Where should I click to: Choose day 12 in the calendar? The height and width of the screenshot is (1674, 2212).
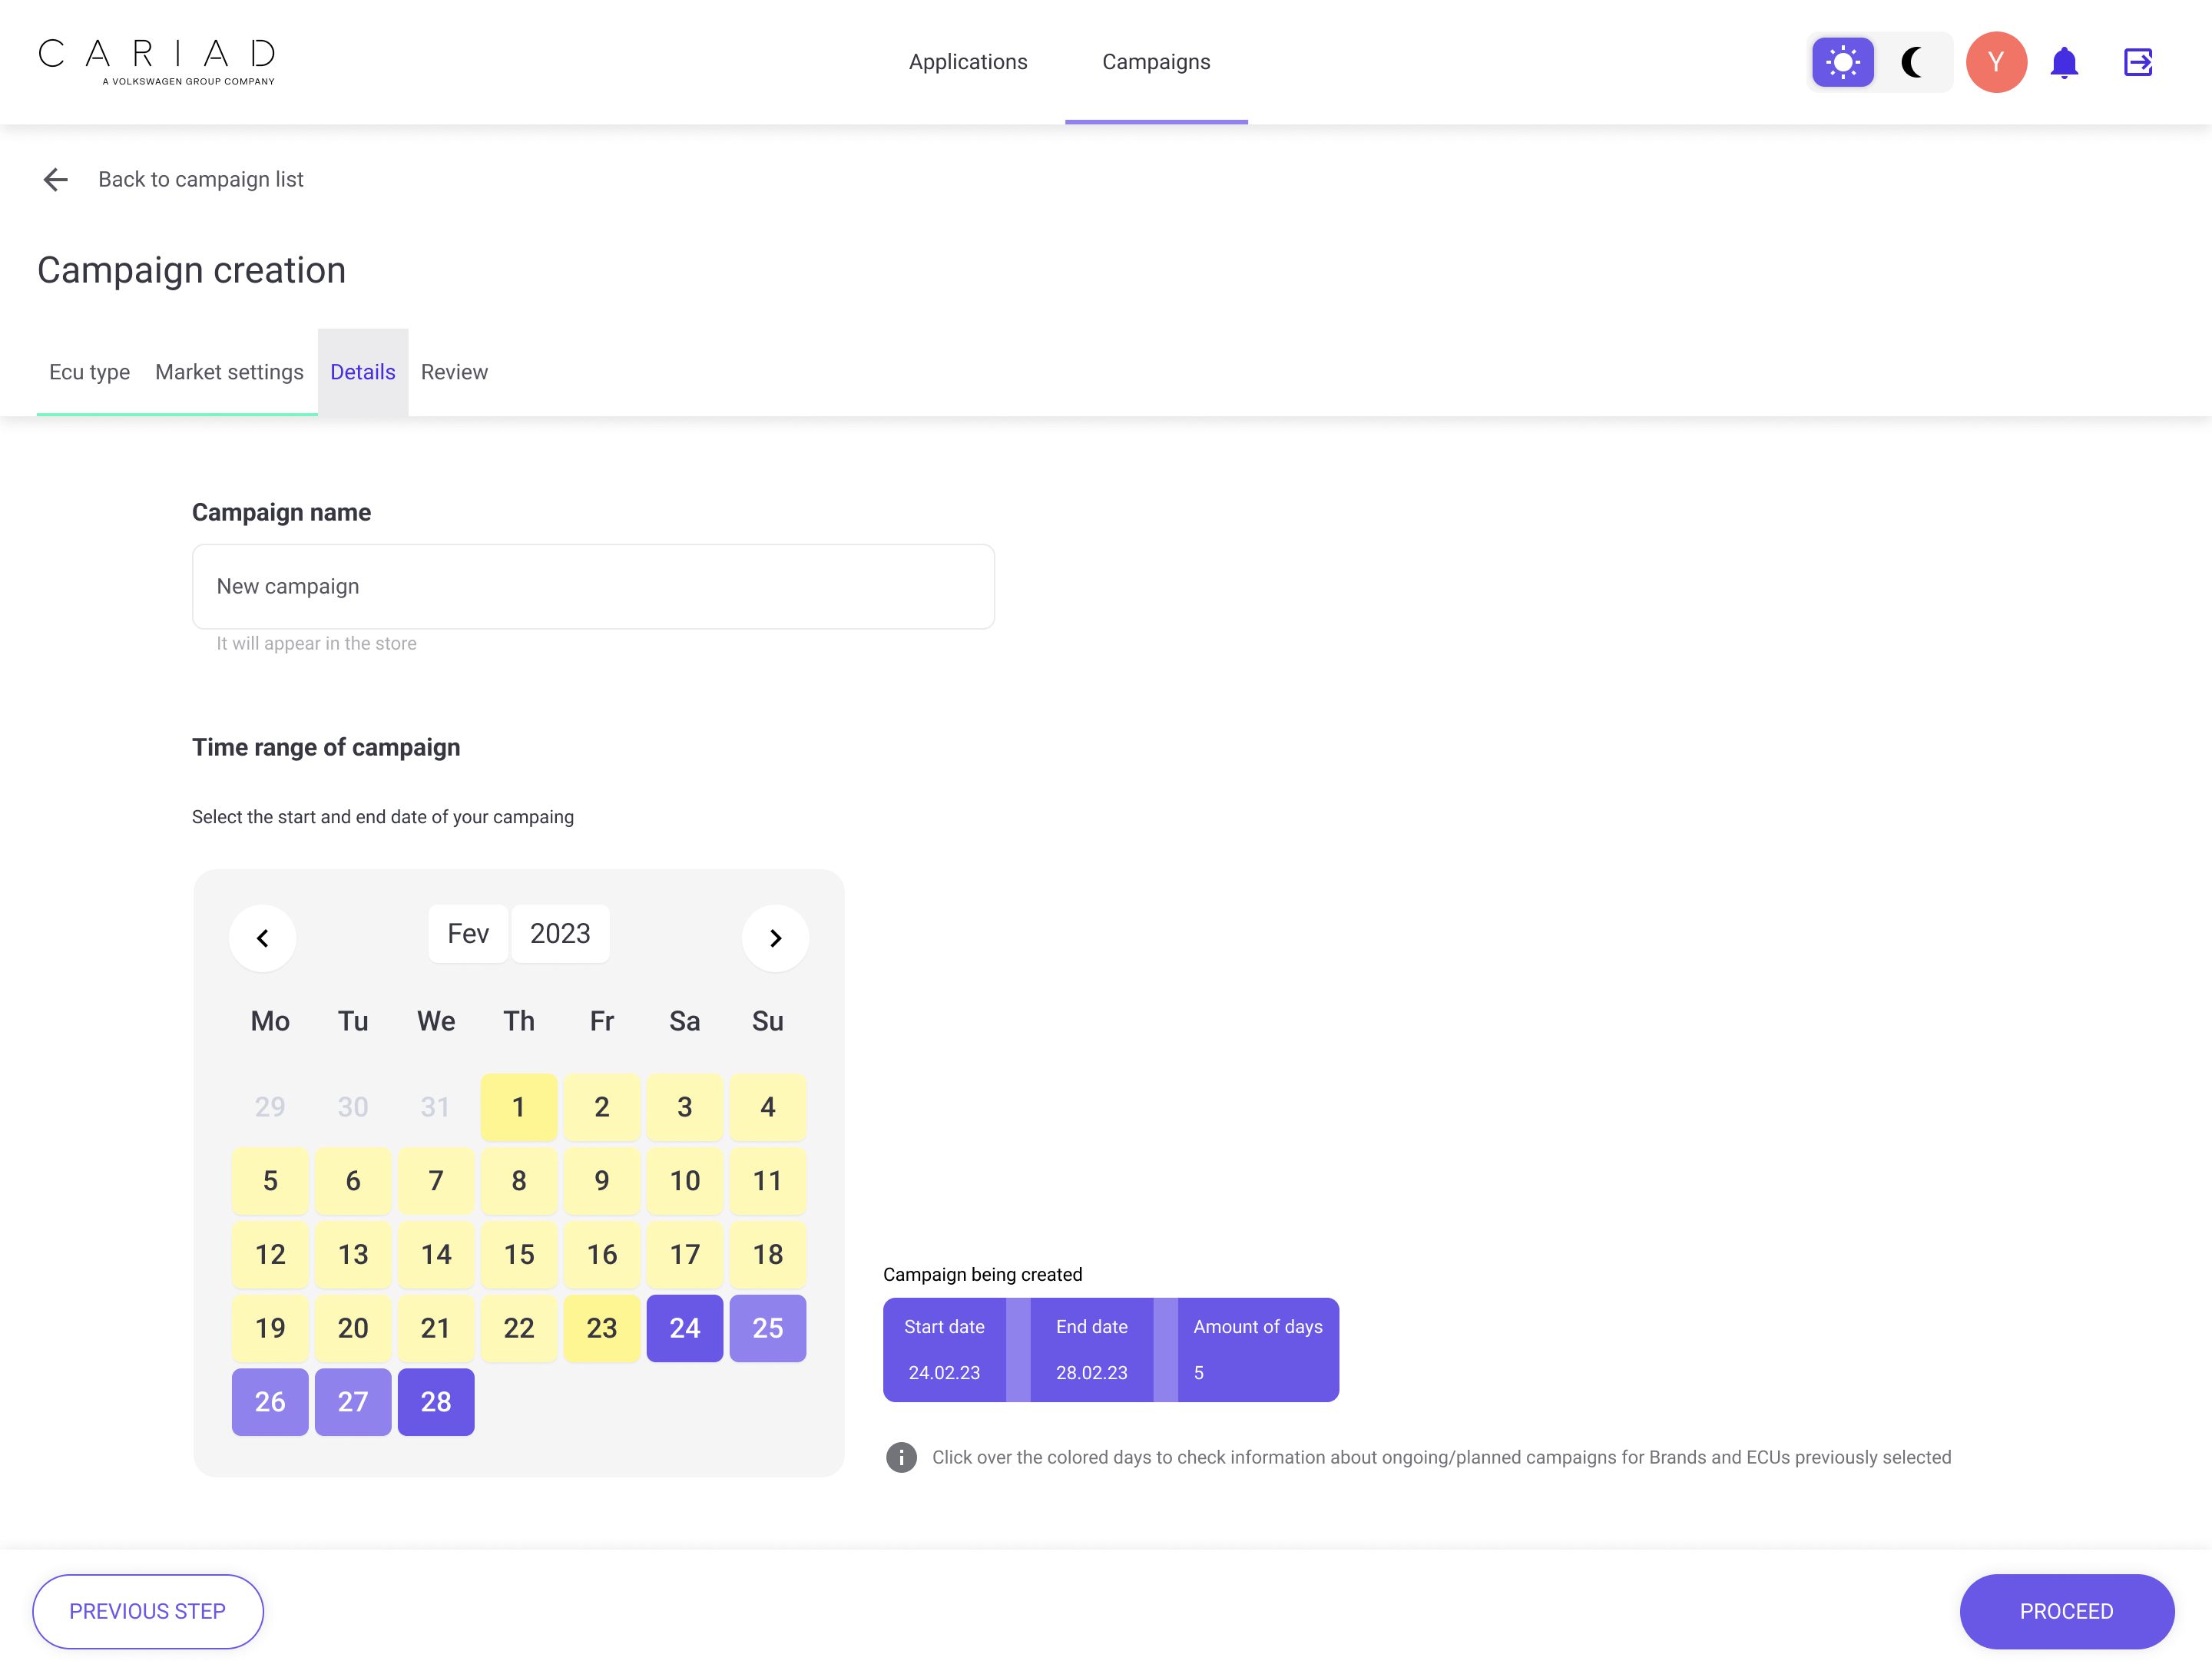(x=270, y=1254)
